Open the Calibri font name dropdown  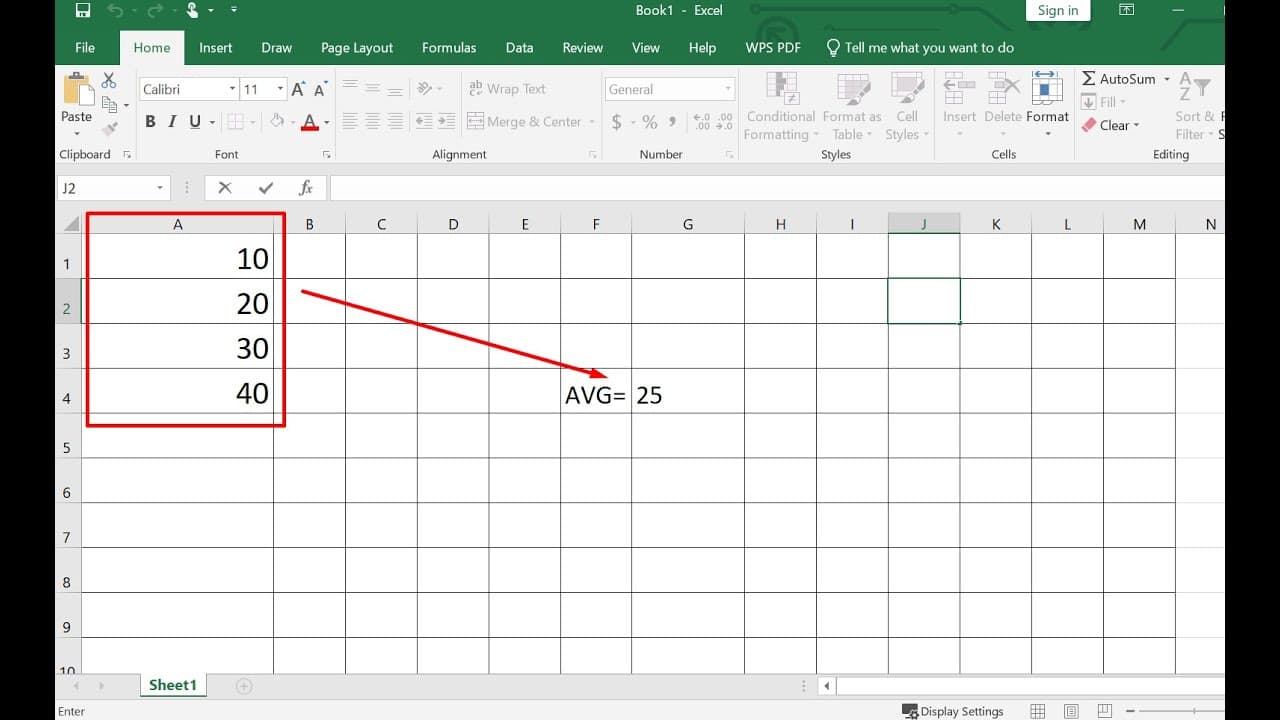point(232,89)
